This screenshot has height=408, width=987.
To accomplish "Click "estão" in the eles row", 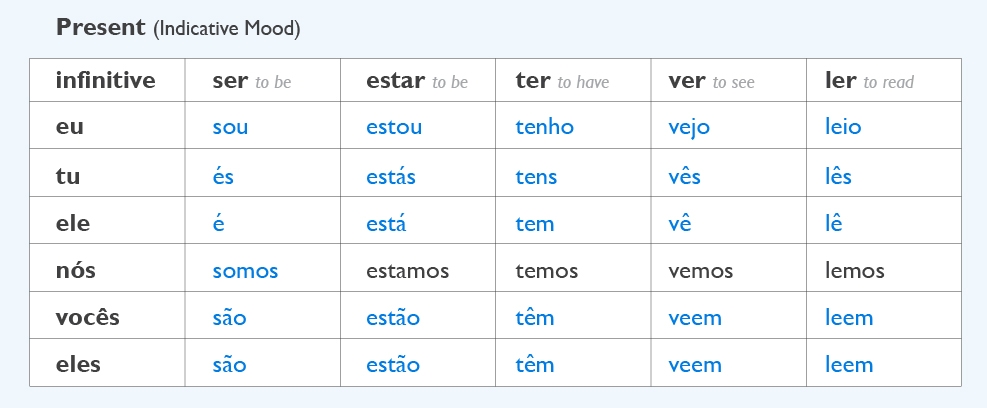I will pos(393,365).
